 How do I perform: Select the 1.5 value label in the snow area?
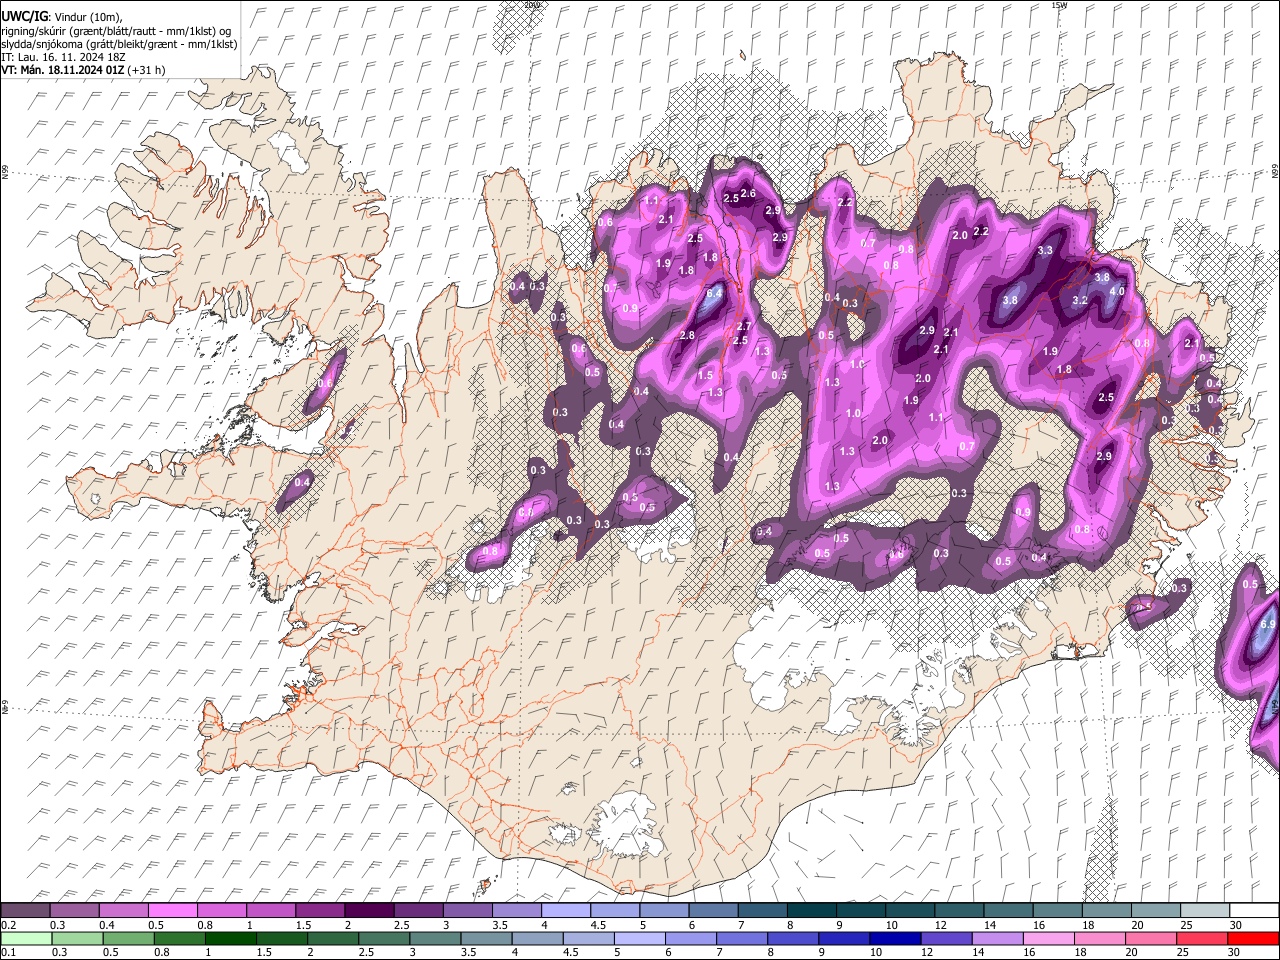[705, 375]
